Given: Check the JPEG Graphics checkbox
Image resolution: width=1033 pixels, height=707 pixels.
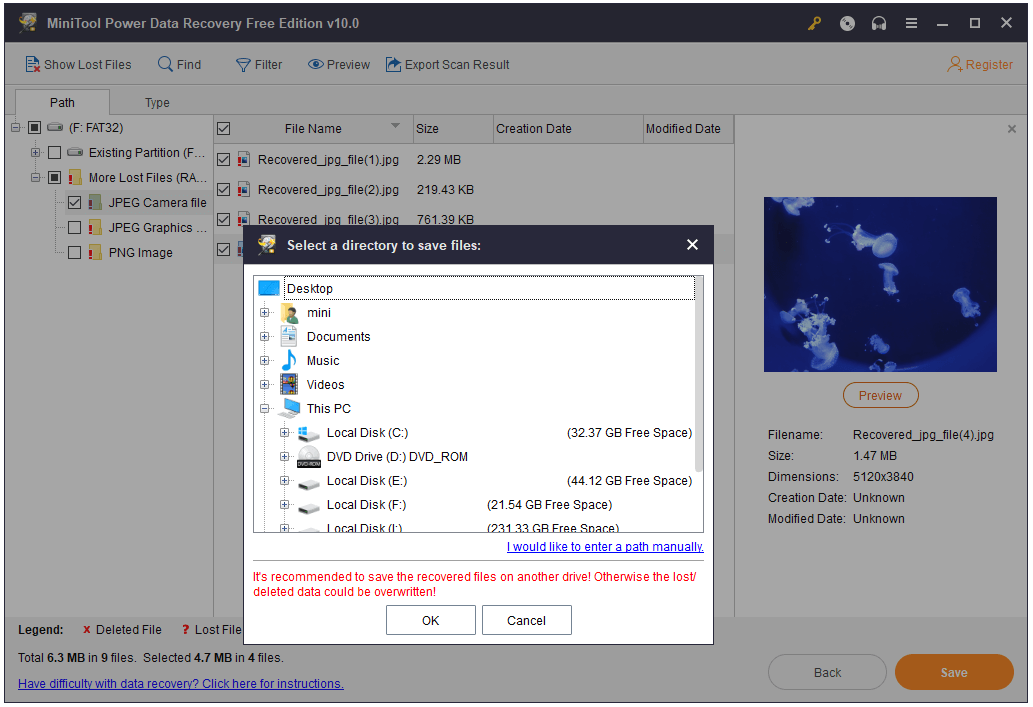Looking at the screenshot, I should click(x=74, y=228).
